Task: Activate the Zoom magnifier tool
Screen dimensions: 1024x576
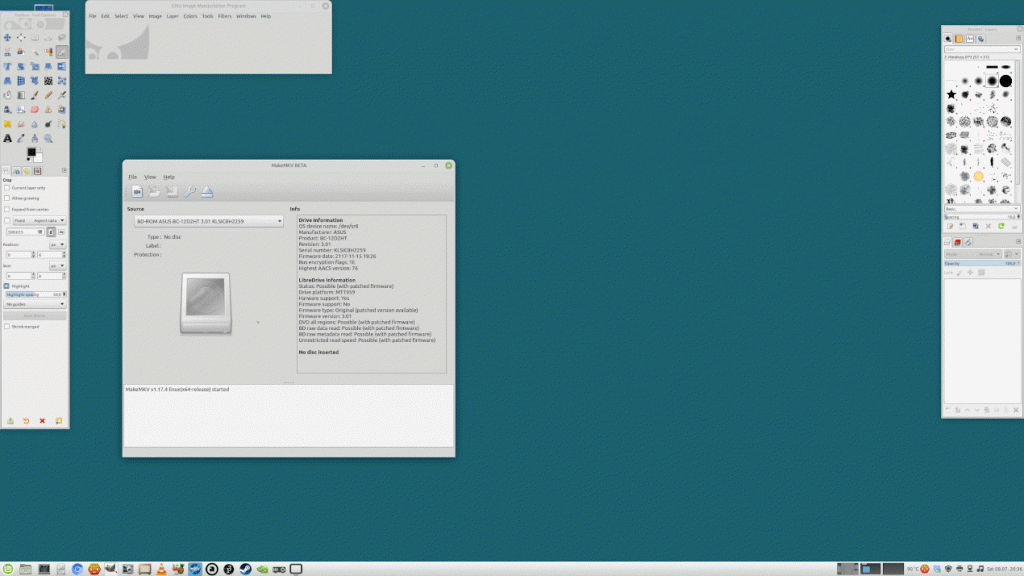Action: (48, 138)
